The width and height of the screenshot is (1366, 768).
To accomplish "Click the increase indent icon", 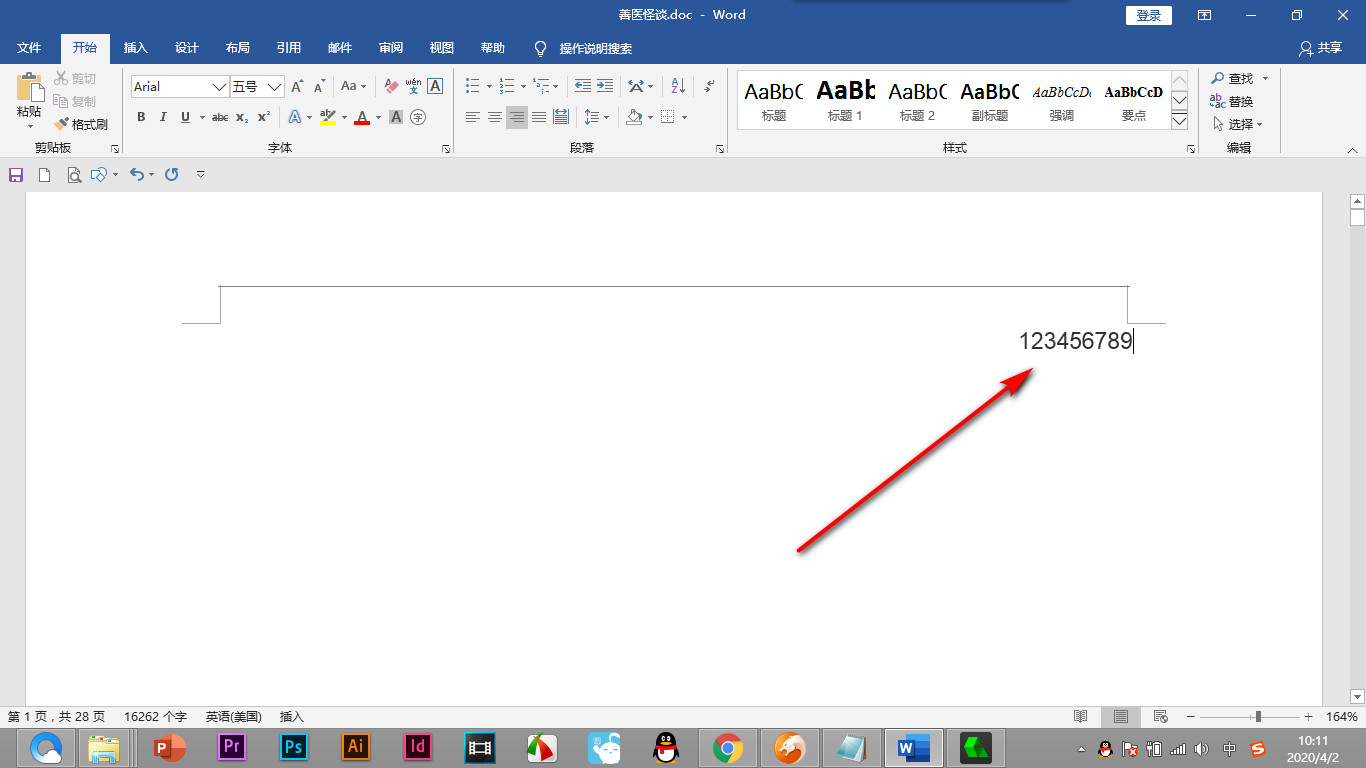I will pyautogui.click(x=604, y=87).
